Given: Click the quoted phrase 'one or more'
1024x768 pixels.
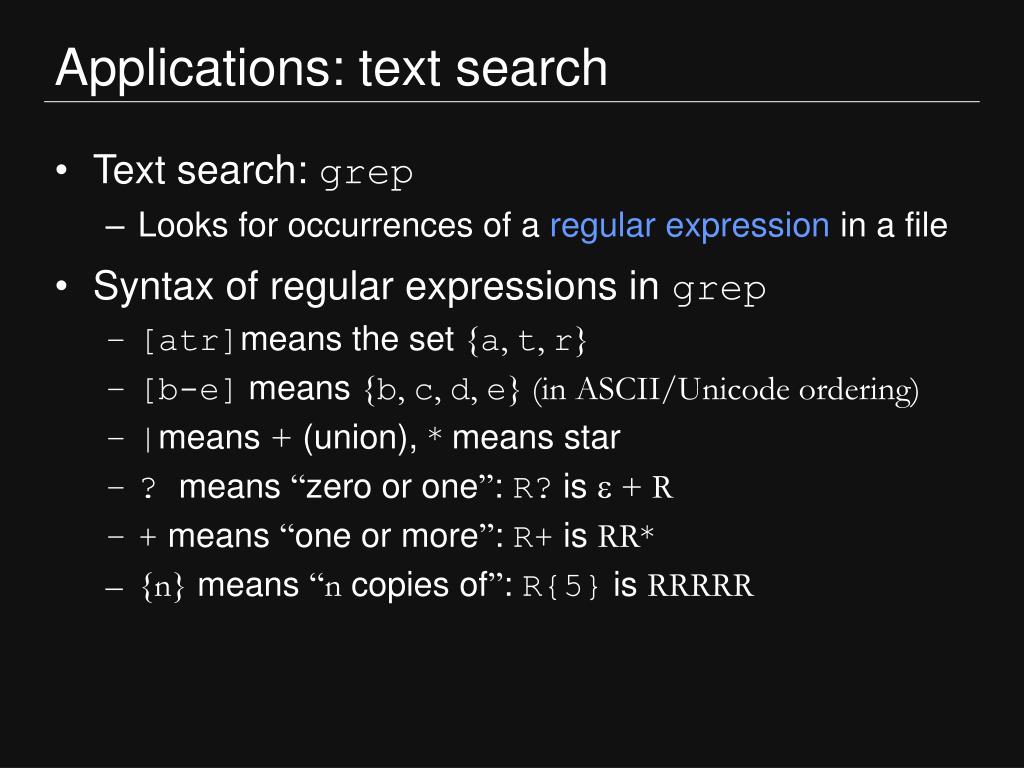Looking at the screenshot, I should [x=386, y=537].
